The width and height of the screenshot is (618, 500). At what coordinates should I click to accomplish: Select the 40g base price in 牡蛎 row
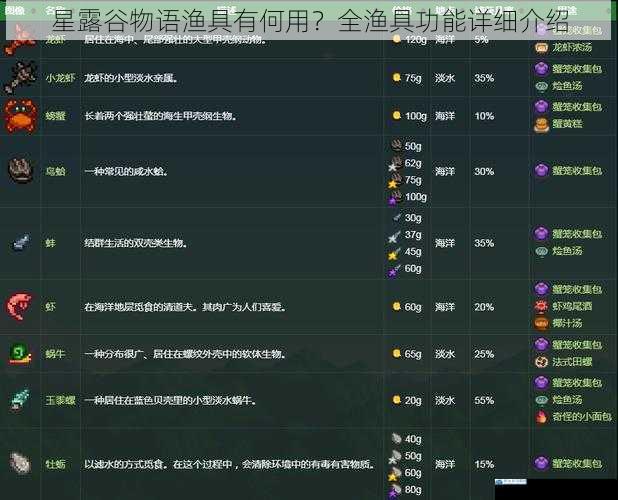pos(413,439)
